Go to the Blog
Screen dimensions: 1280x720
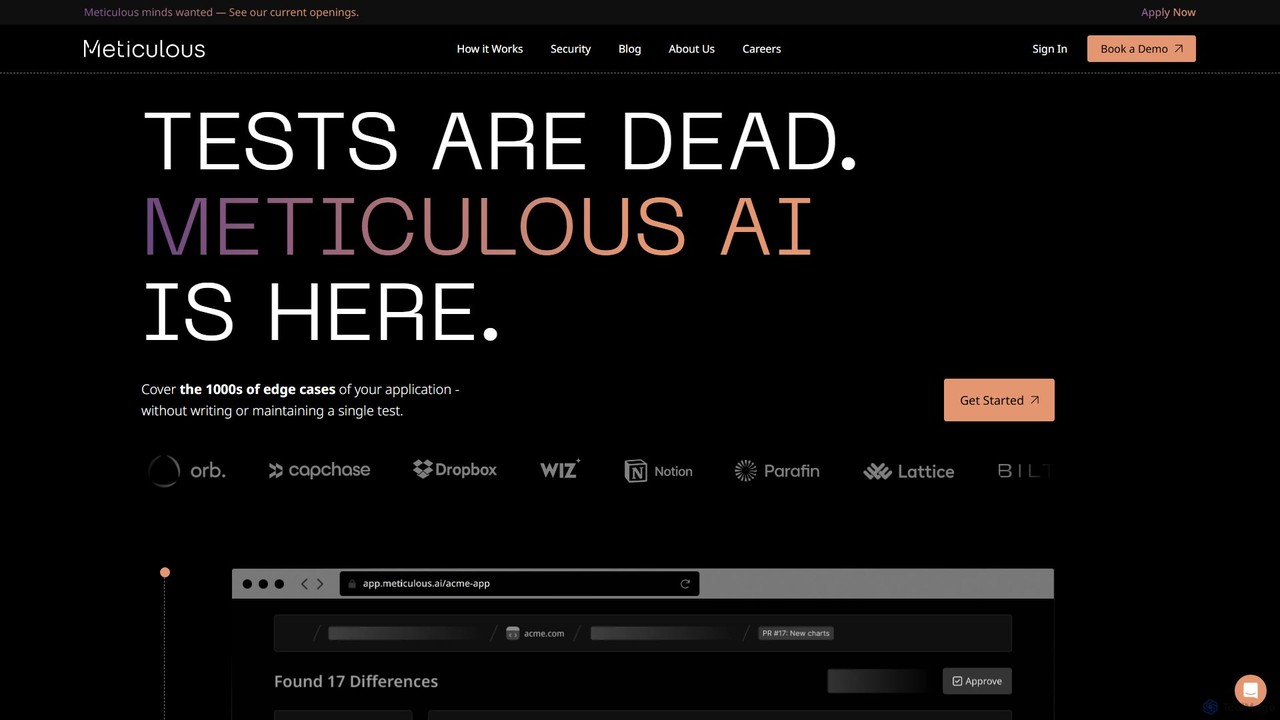click(x=630, y=49)
